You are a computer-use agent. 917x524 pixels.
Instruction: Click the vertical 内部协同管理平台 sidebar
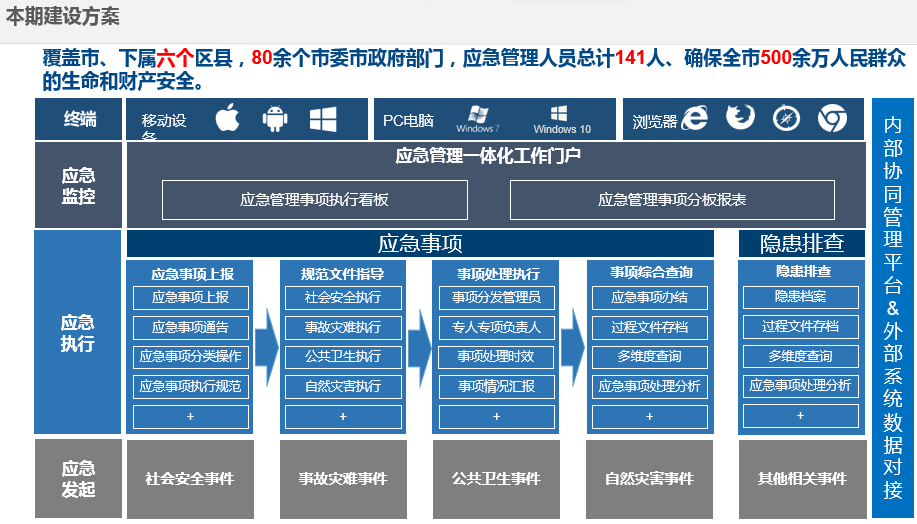pos(892,308)
